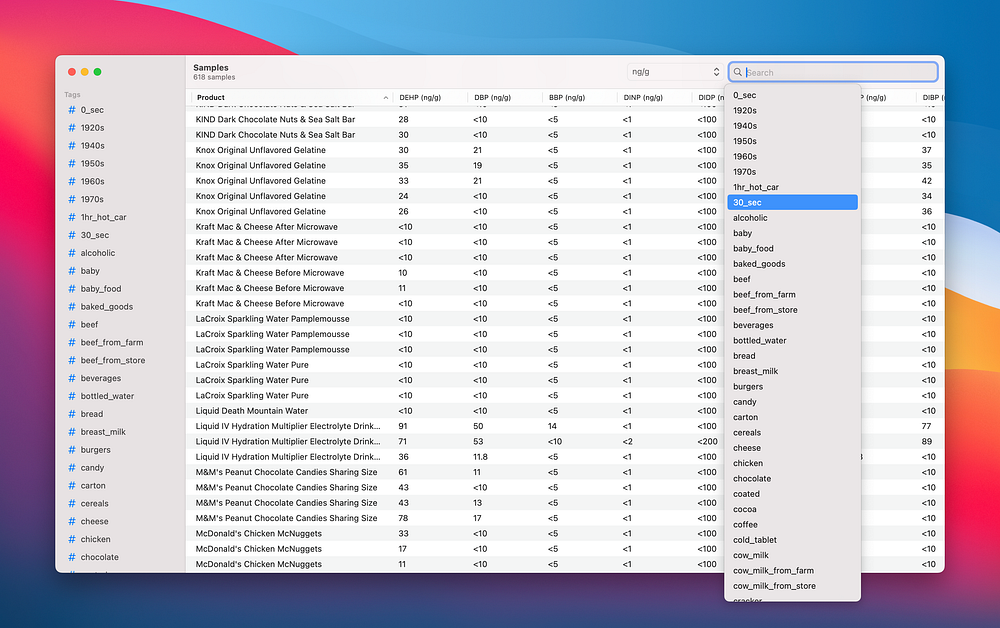
Task: Click the DEHP (ng/g) column header
Action: (x=420, y=97)
